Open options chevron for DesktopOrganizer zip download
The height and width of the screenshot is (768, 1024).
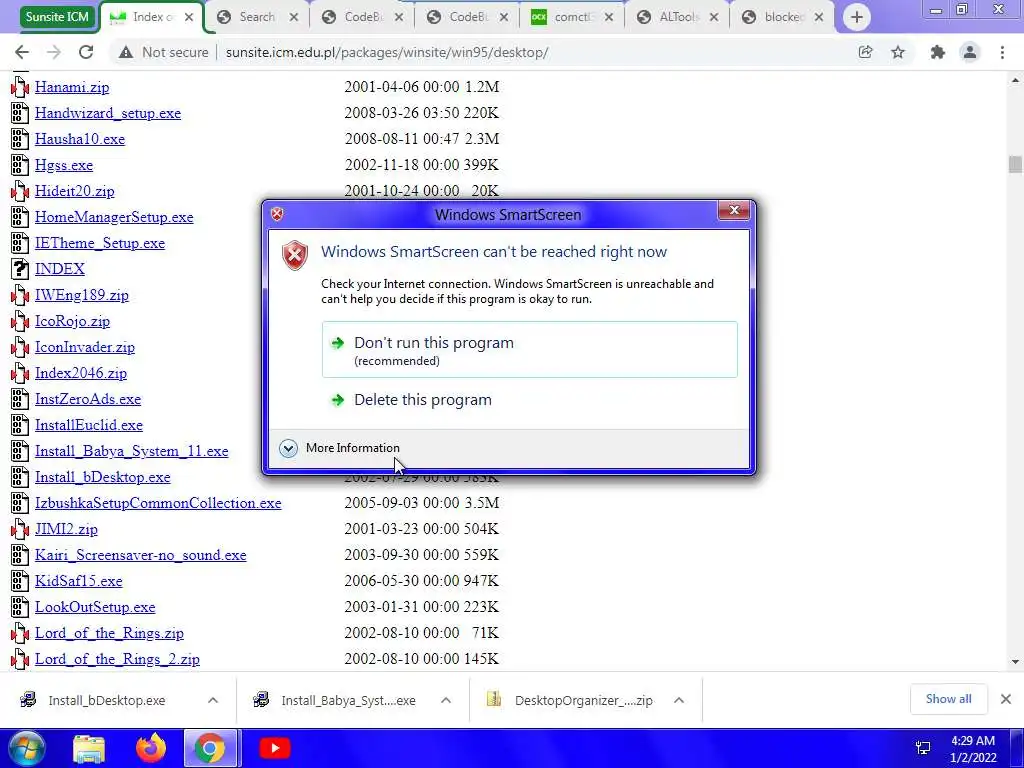tap(679, 700)
